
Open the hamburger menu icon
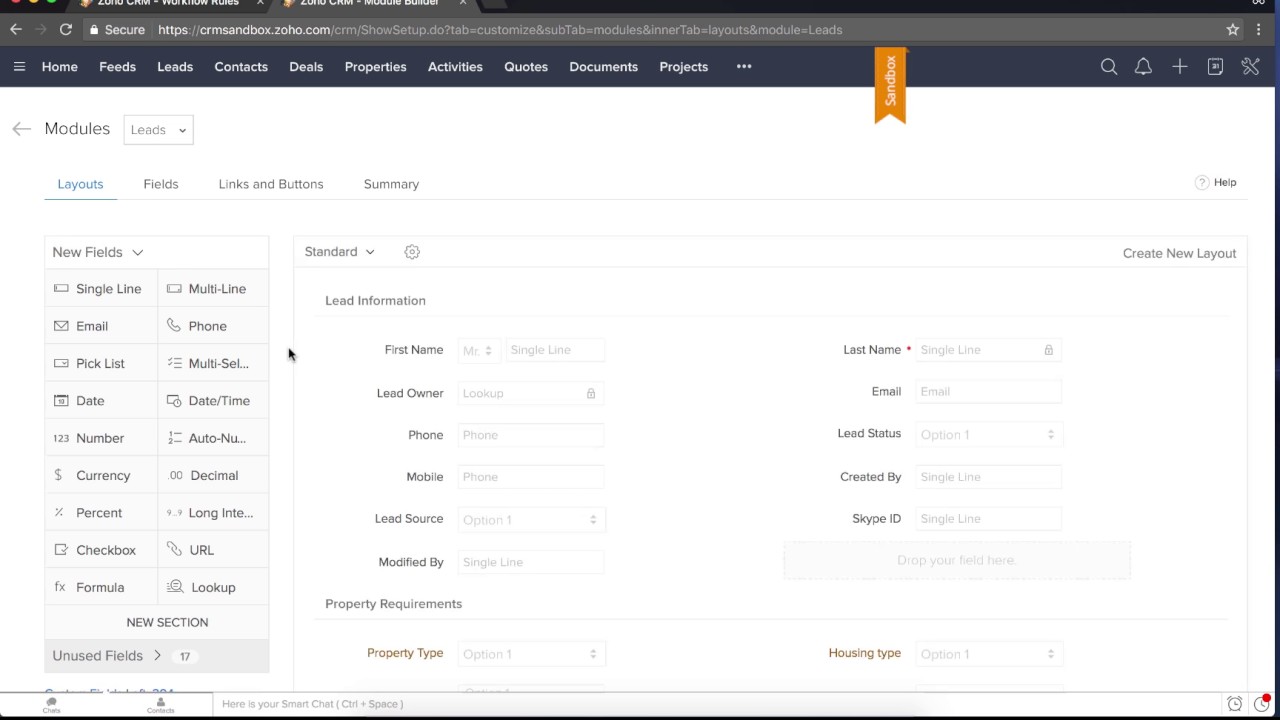19,67
